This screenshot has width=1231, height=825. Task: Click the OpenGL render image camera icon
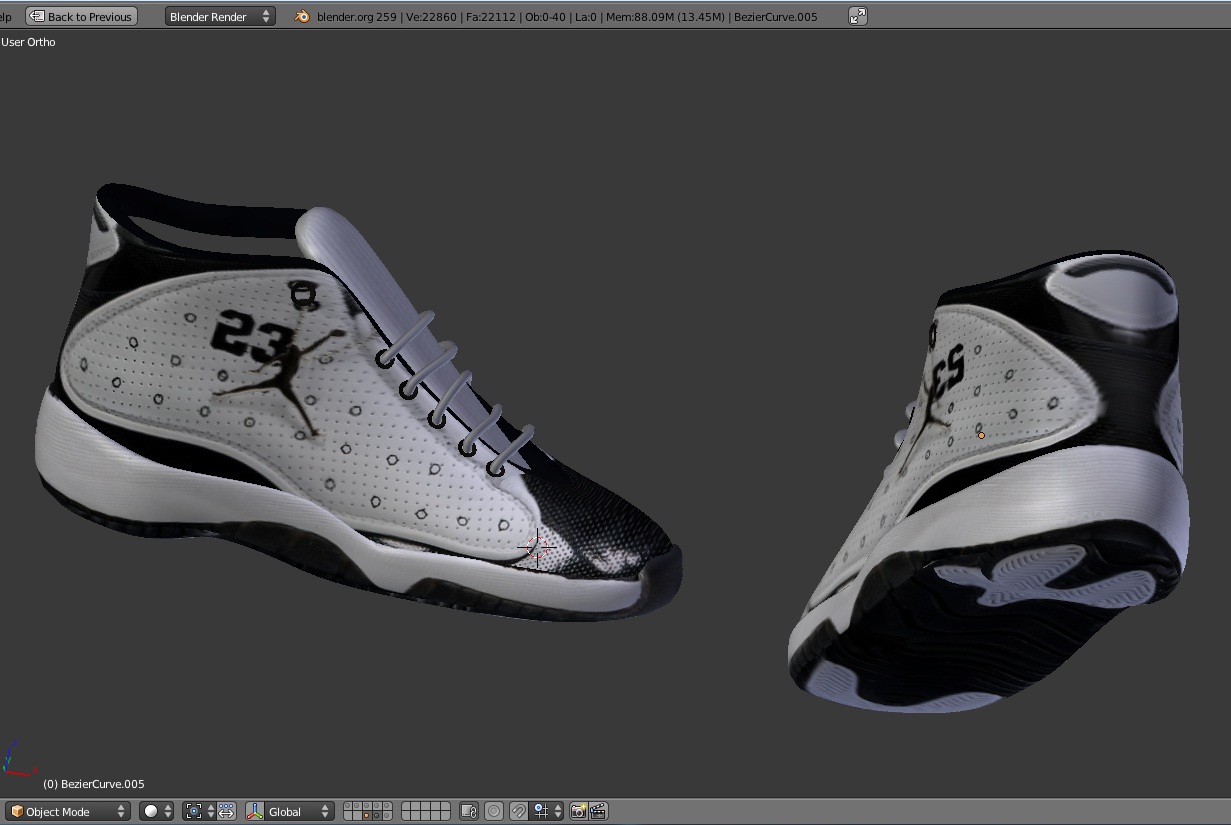click(x=578, y=811)
